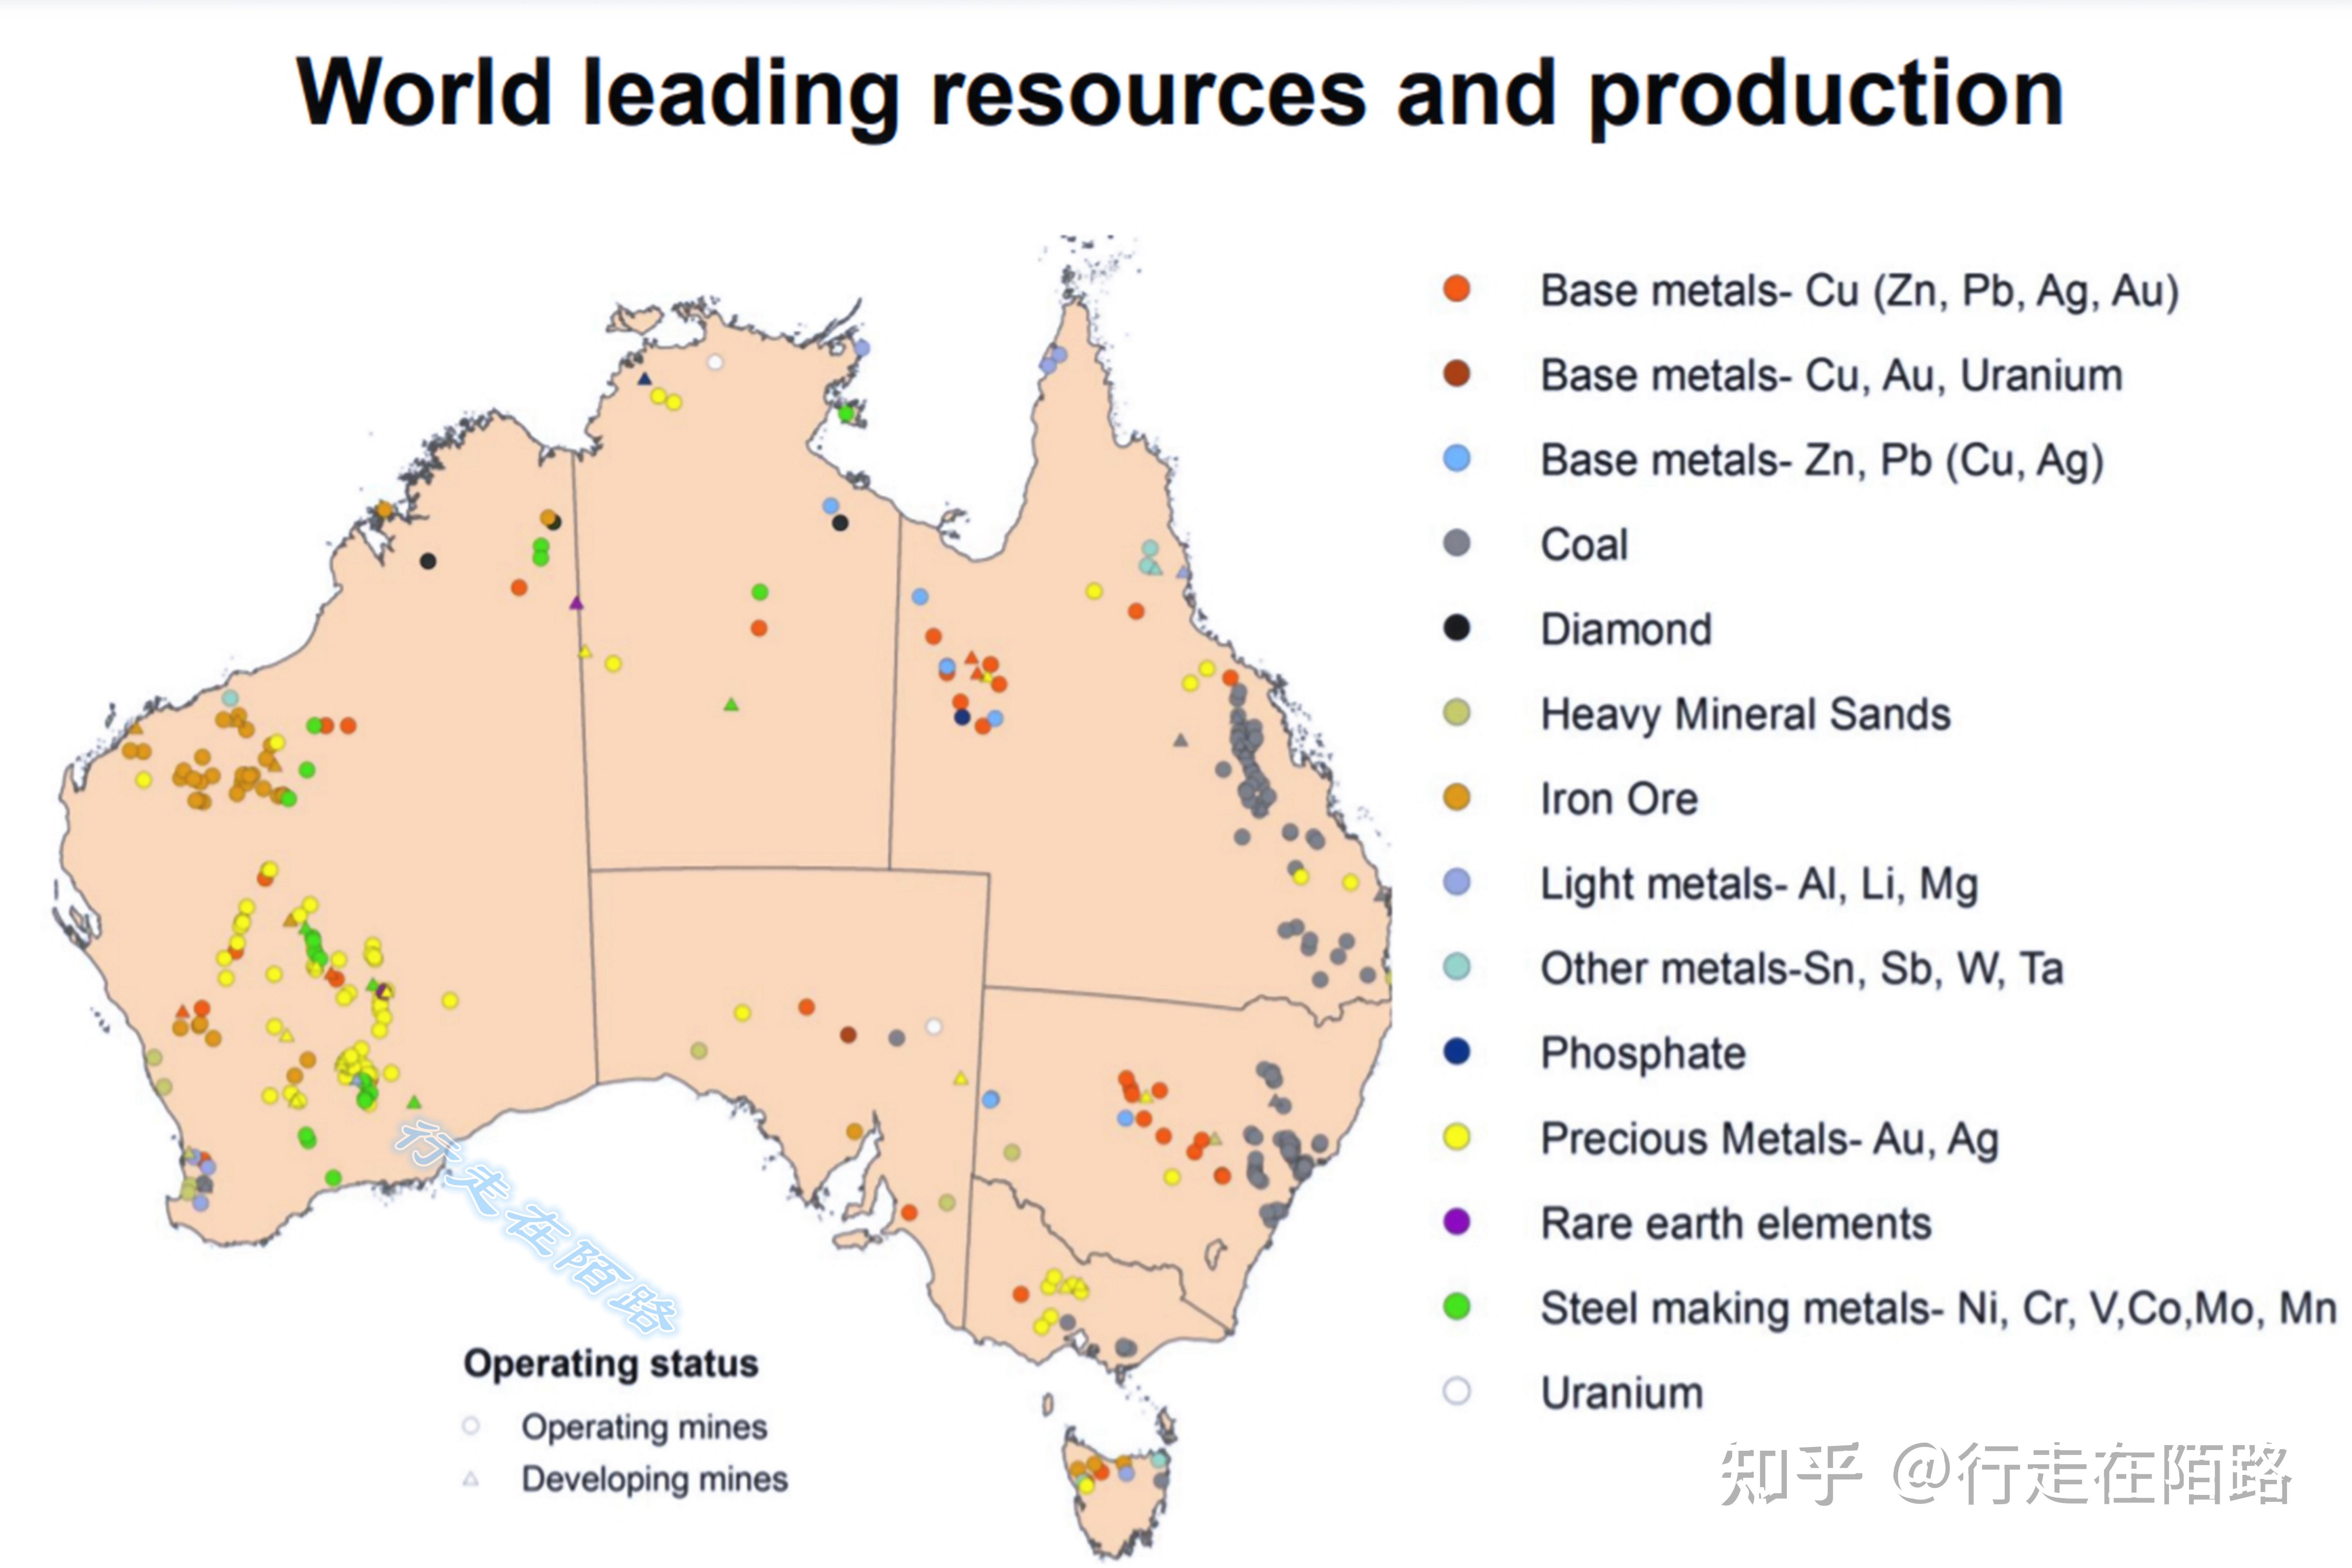Click the Developing mines triangle symbol
Image resolution: width=2352 pixels, height=1568 pixels.
471,1479
